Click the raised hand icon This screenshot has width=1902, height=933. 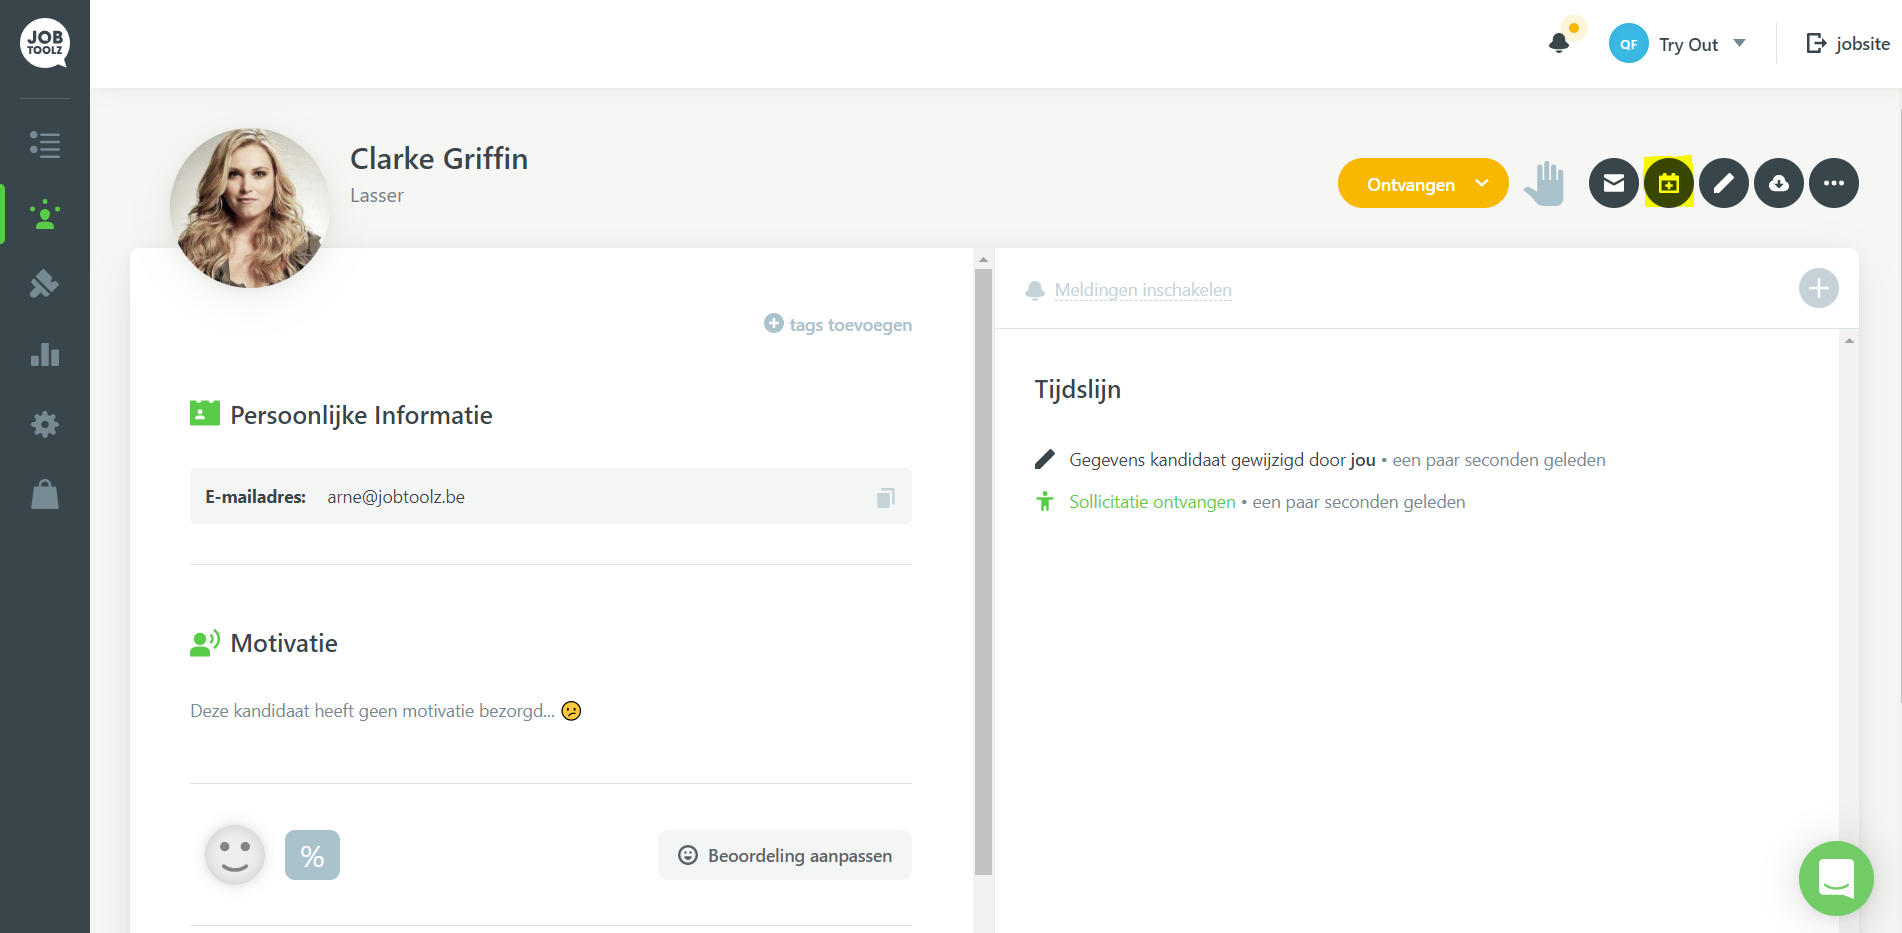(x=1544, y=184)
